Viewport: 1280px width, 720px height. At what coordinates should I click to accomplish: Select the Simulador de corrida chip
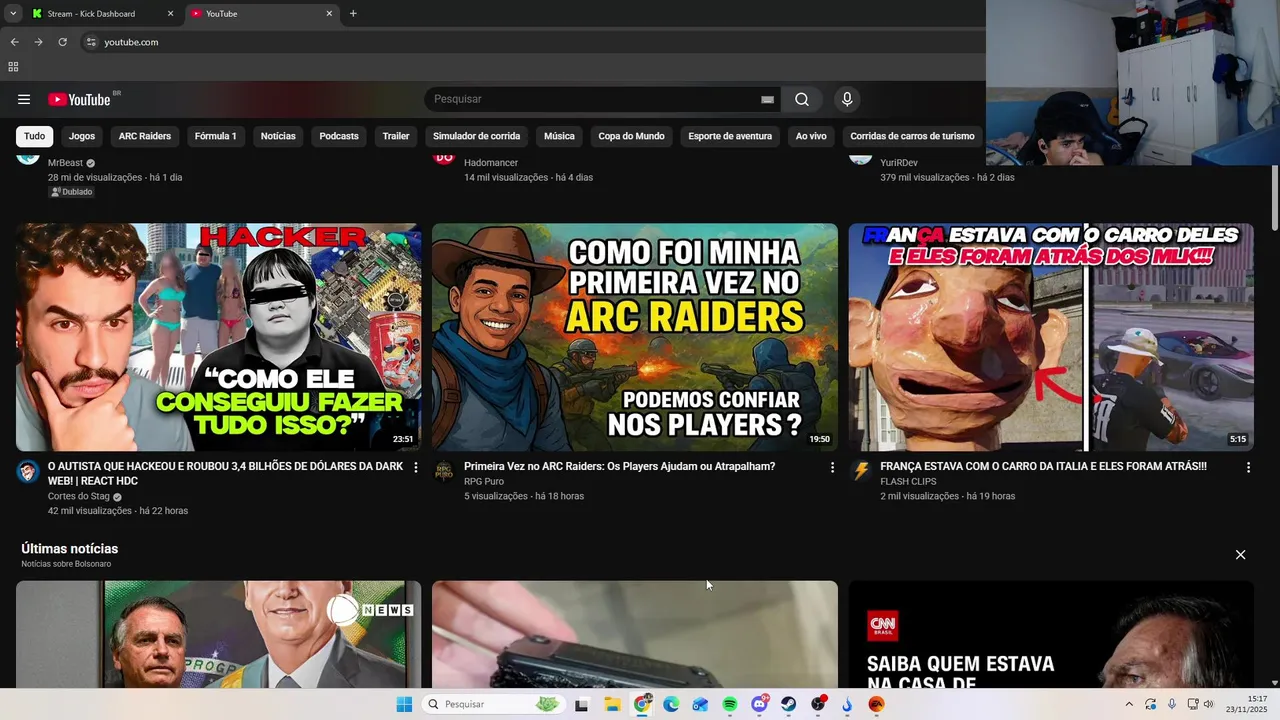coord(477,136)
